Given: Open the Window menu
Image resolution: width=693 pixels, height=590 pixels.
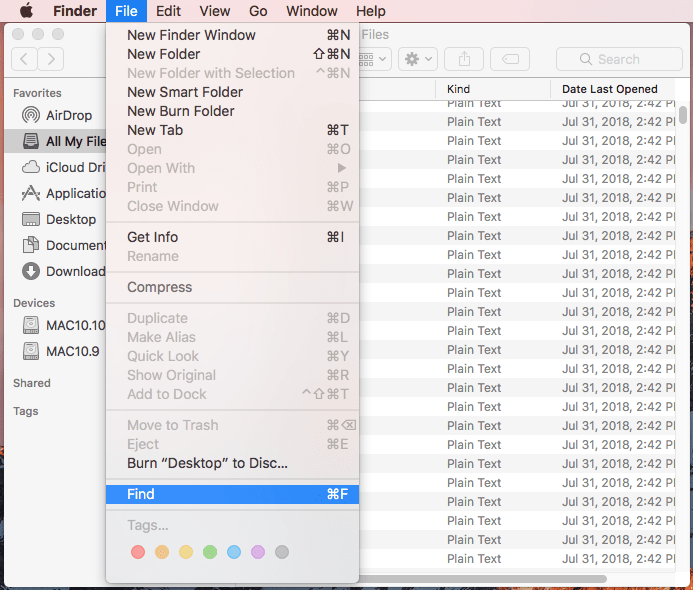Looking at the screenshot, I should pyautogui.click(x=312, y=11).
